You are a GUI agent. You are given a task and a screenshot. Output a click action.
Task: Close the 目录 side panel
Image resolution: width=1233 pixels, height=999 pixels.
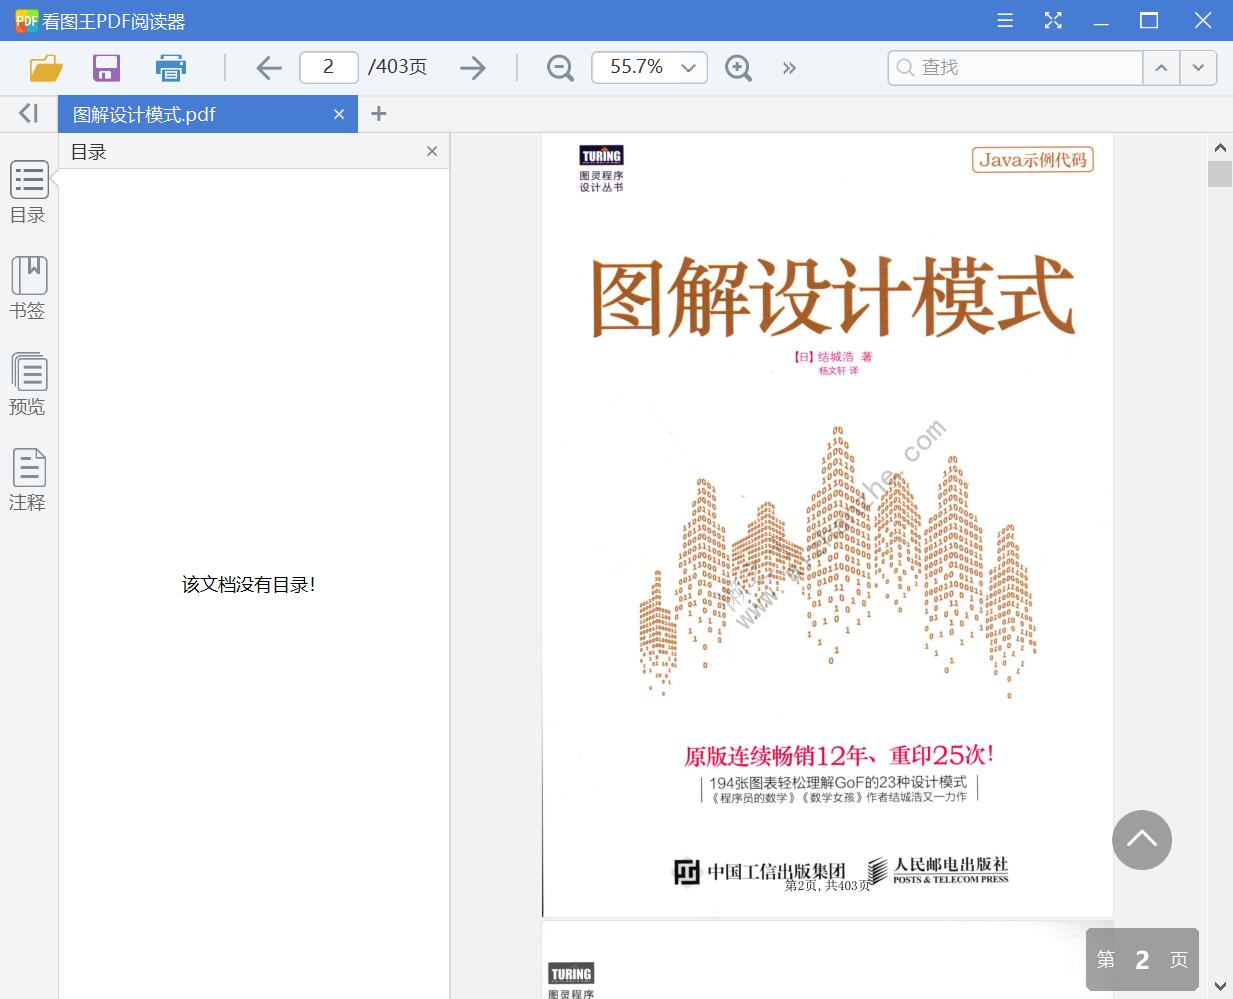pos(432,151)
